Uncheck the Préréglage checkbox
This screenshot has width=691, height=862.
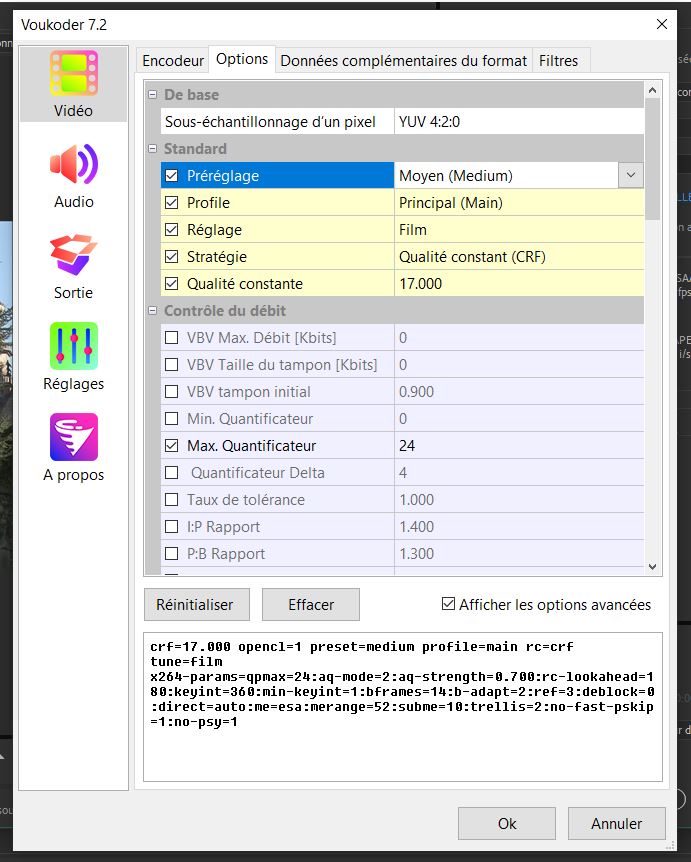(x=172, y=175)
